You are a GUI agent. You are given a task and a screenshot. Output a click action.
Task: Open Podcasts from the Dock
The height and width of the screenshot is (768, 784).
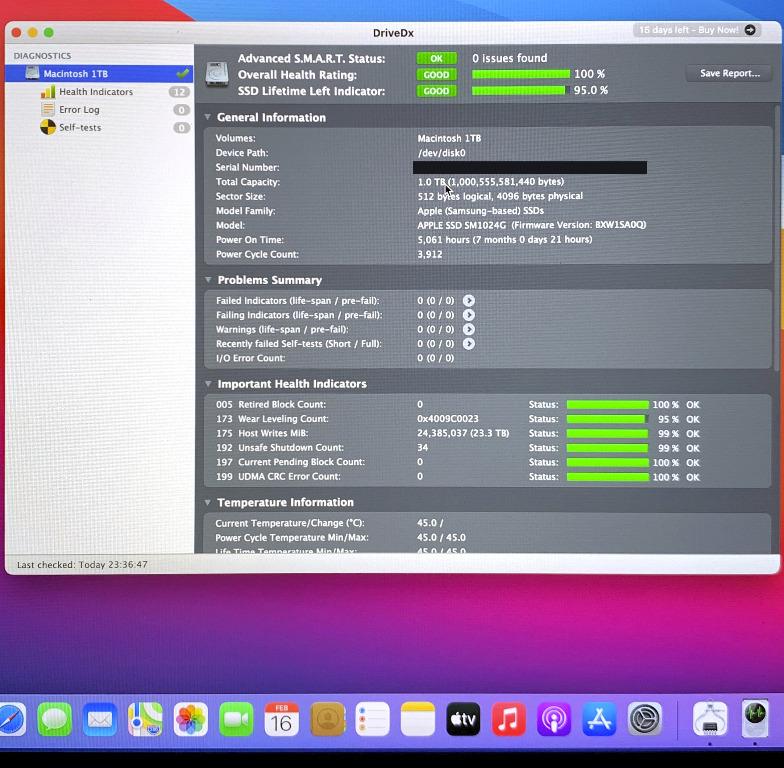click(x=554, y=719)
